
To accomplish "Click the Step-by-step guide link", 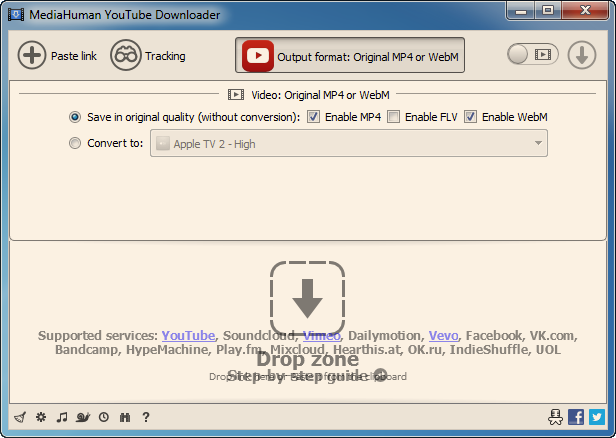I will click(x=307, y=376).
